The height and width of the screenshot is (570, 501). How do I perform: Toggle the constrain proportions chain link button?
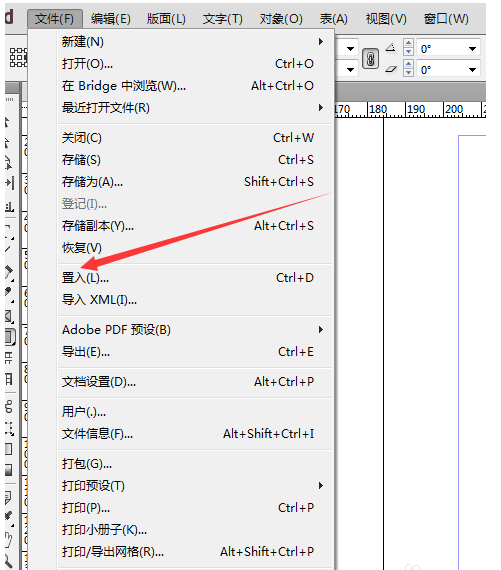point(370,59)
